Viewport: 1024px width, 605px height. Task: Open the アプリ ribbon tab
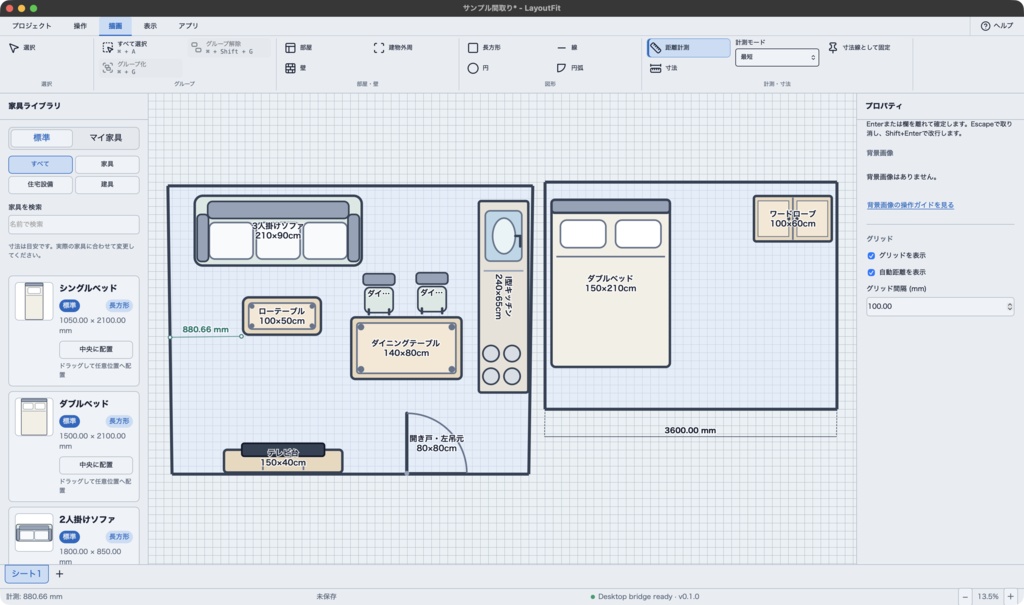[188, 25]
